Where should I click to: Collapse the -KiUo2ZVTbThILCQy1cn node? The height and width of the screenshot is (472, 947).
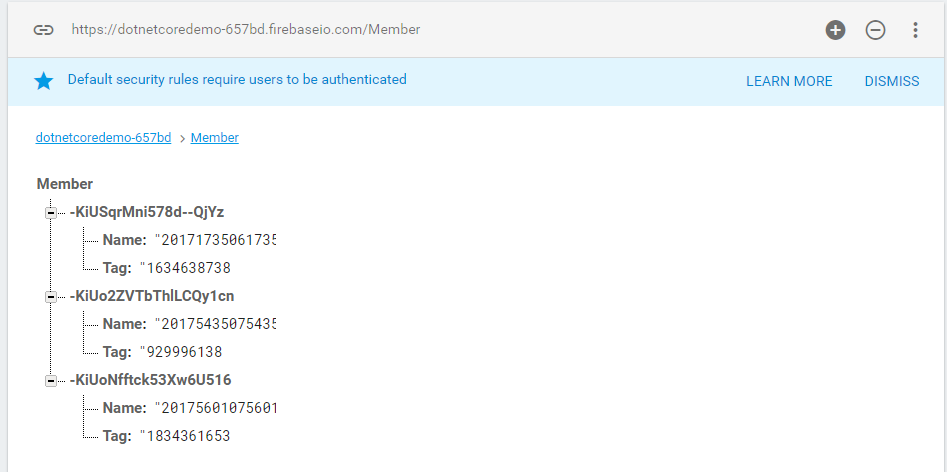50,296
